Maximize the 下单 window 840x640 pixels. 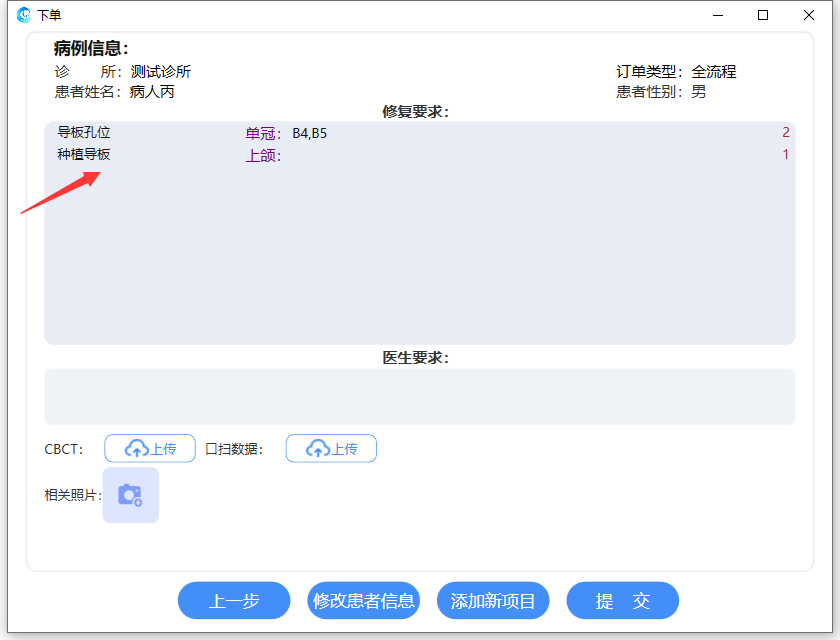pyautogui.click(x=763, y=15)
